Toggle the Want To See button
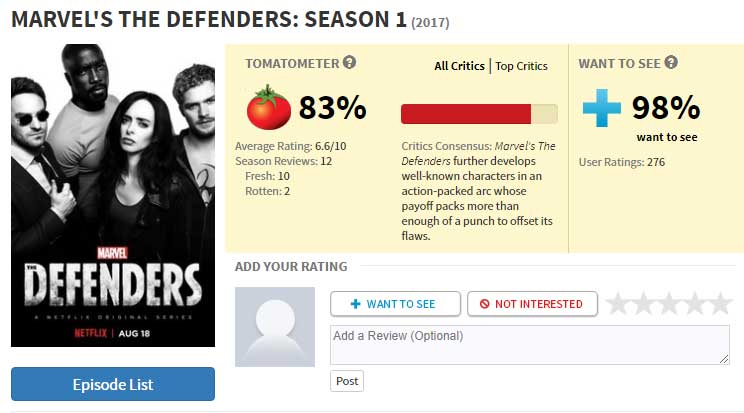Image resolution: width=744 pixels, height=413 pixels. (395, 304)
